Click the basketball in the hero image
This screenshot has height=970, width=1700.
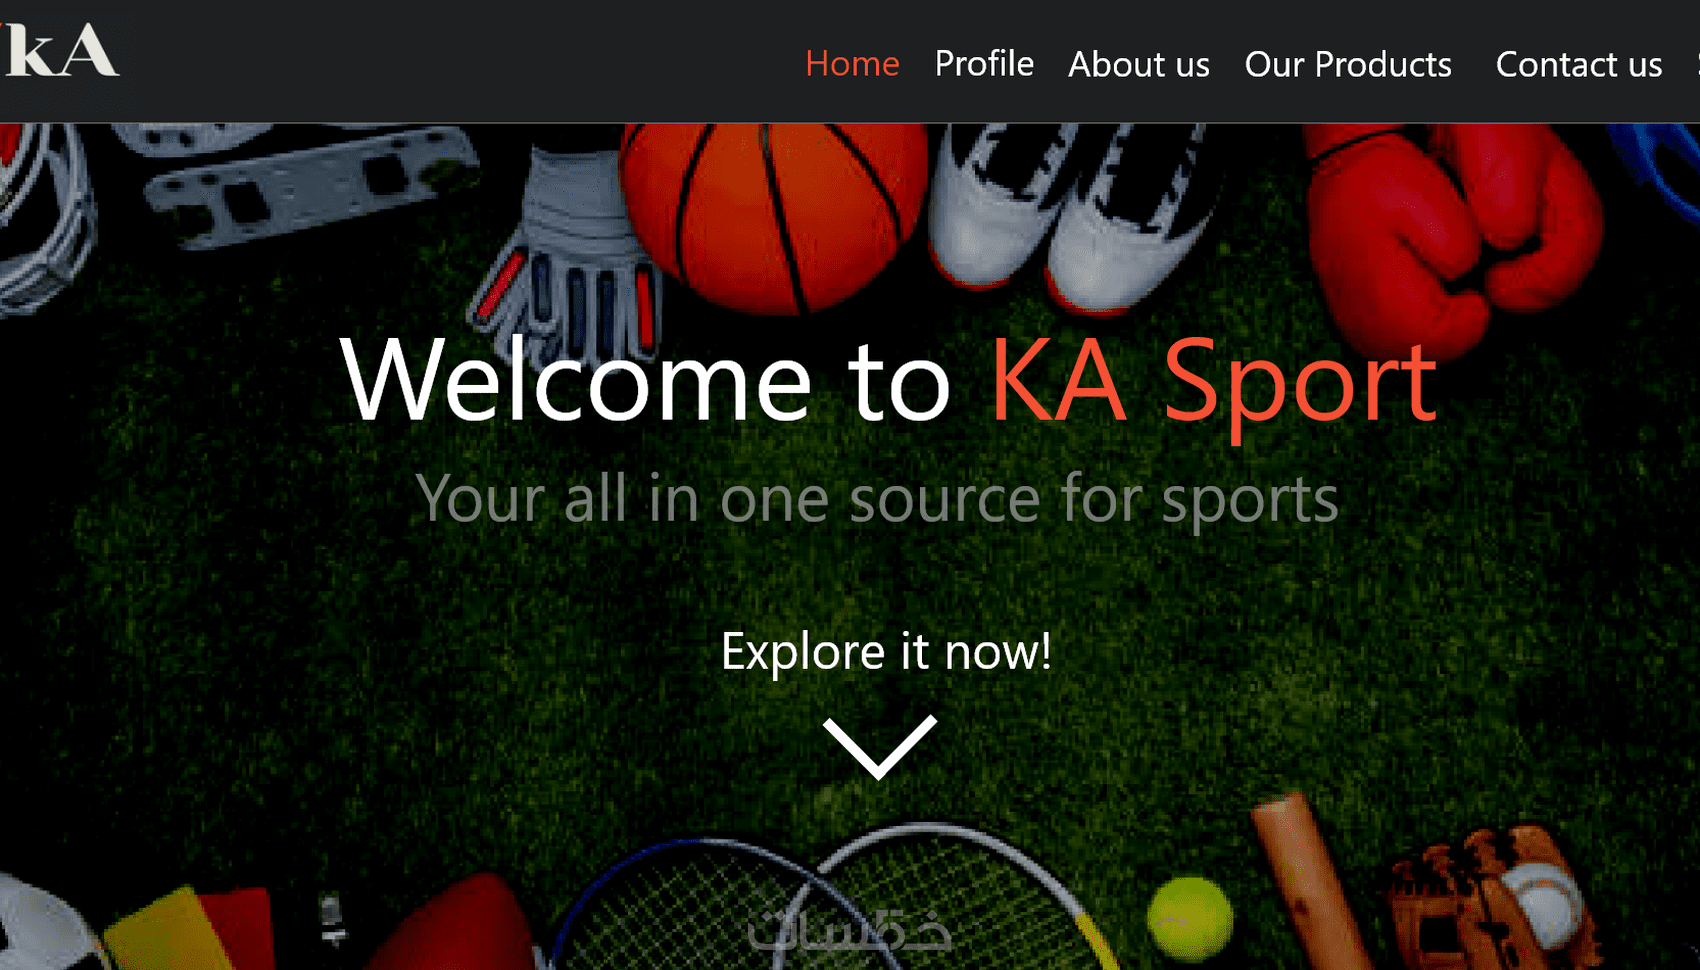tap(773, 216)
